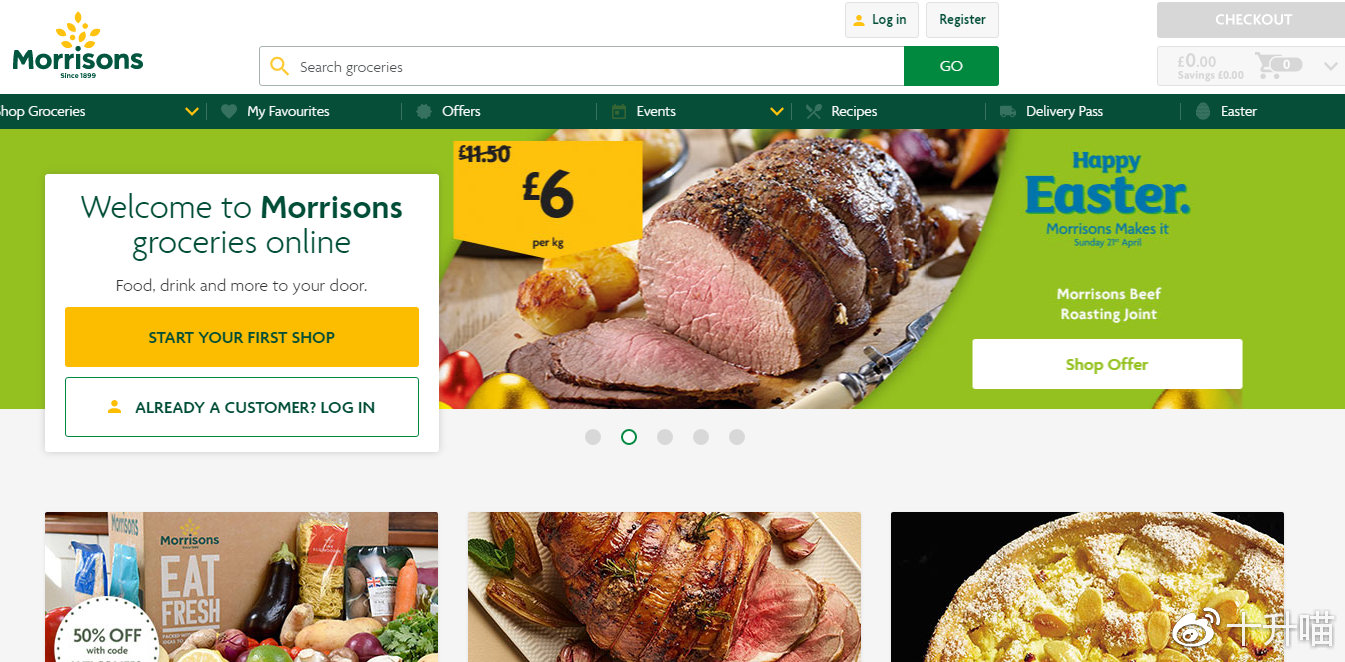
Task: Click the calendar icon beside Events
Action: pos(619,111)
